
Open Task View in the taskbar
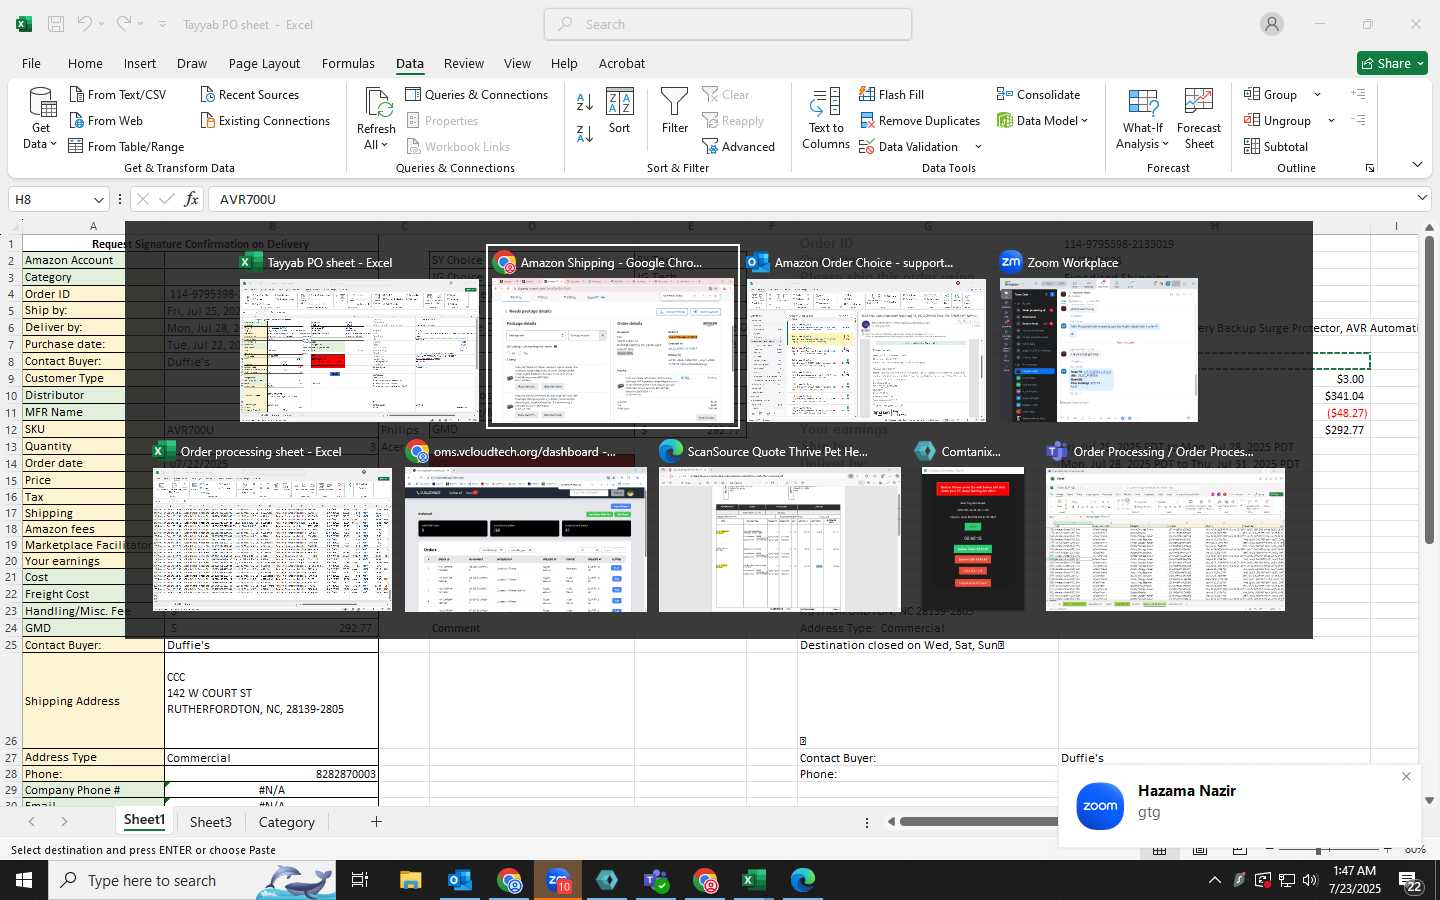click(359, 880)
